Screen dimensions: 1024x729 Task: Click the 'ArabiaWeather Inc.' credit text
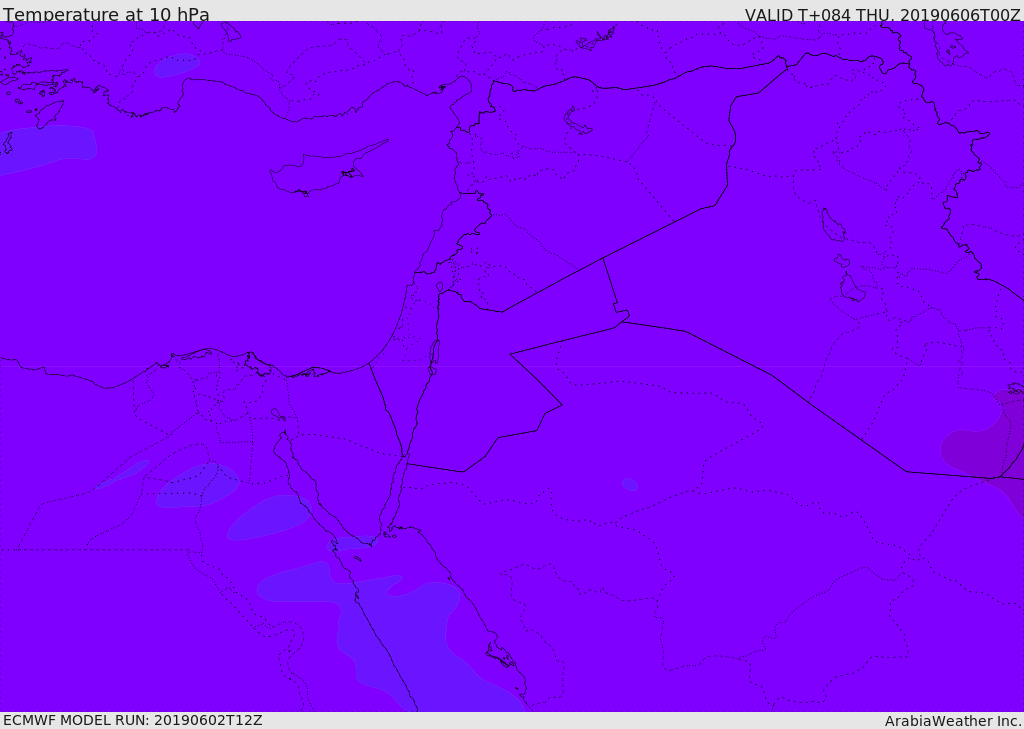952,721
